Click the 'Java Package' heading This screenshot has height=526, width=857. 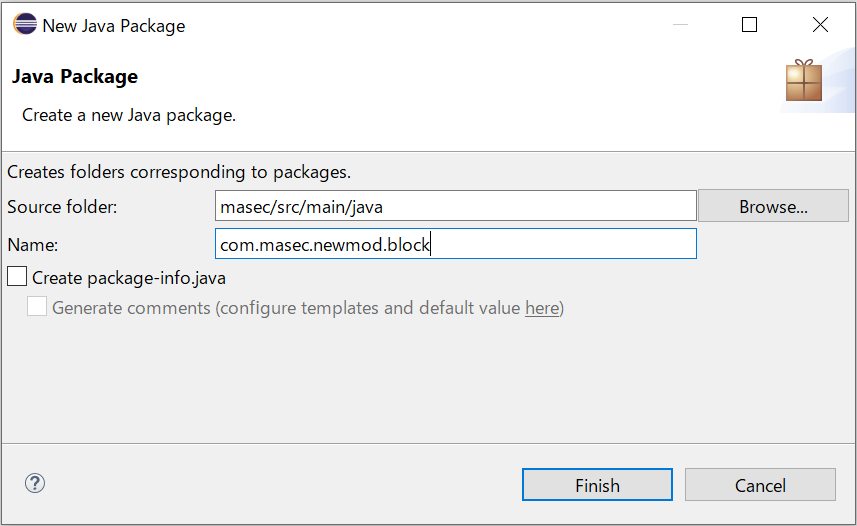coord(75,77)
